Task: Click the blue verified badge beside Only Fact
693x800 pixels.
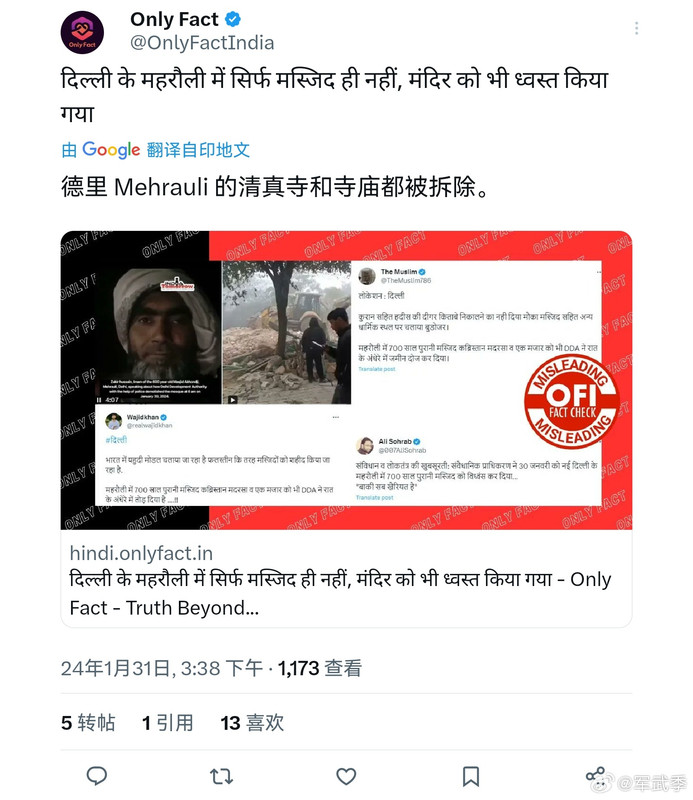Action: click(233, 19)
